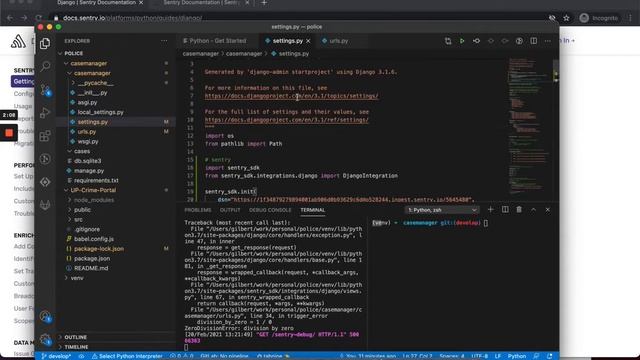Open Source Control view in activity bar
The image size is (640, 360).
coord(45,90)
